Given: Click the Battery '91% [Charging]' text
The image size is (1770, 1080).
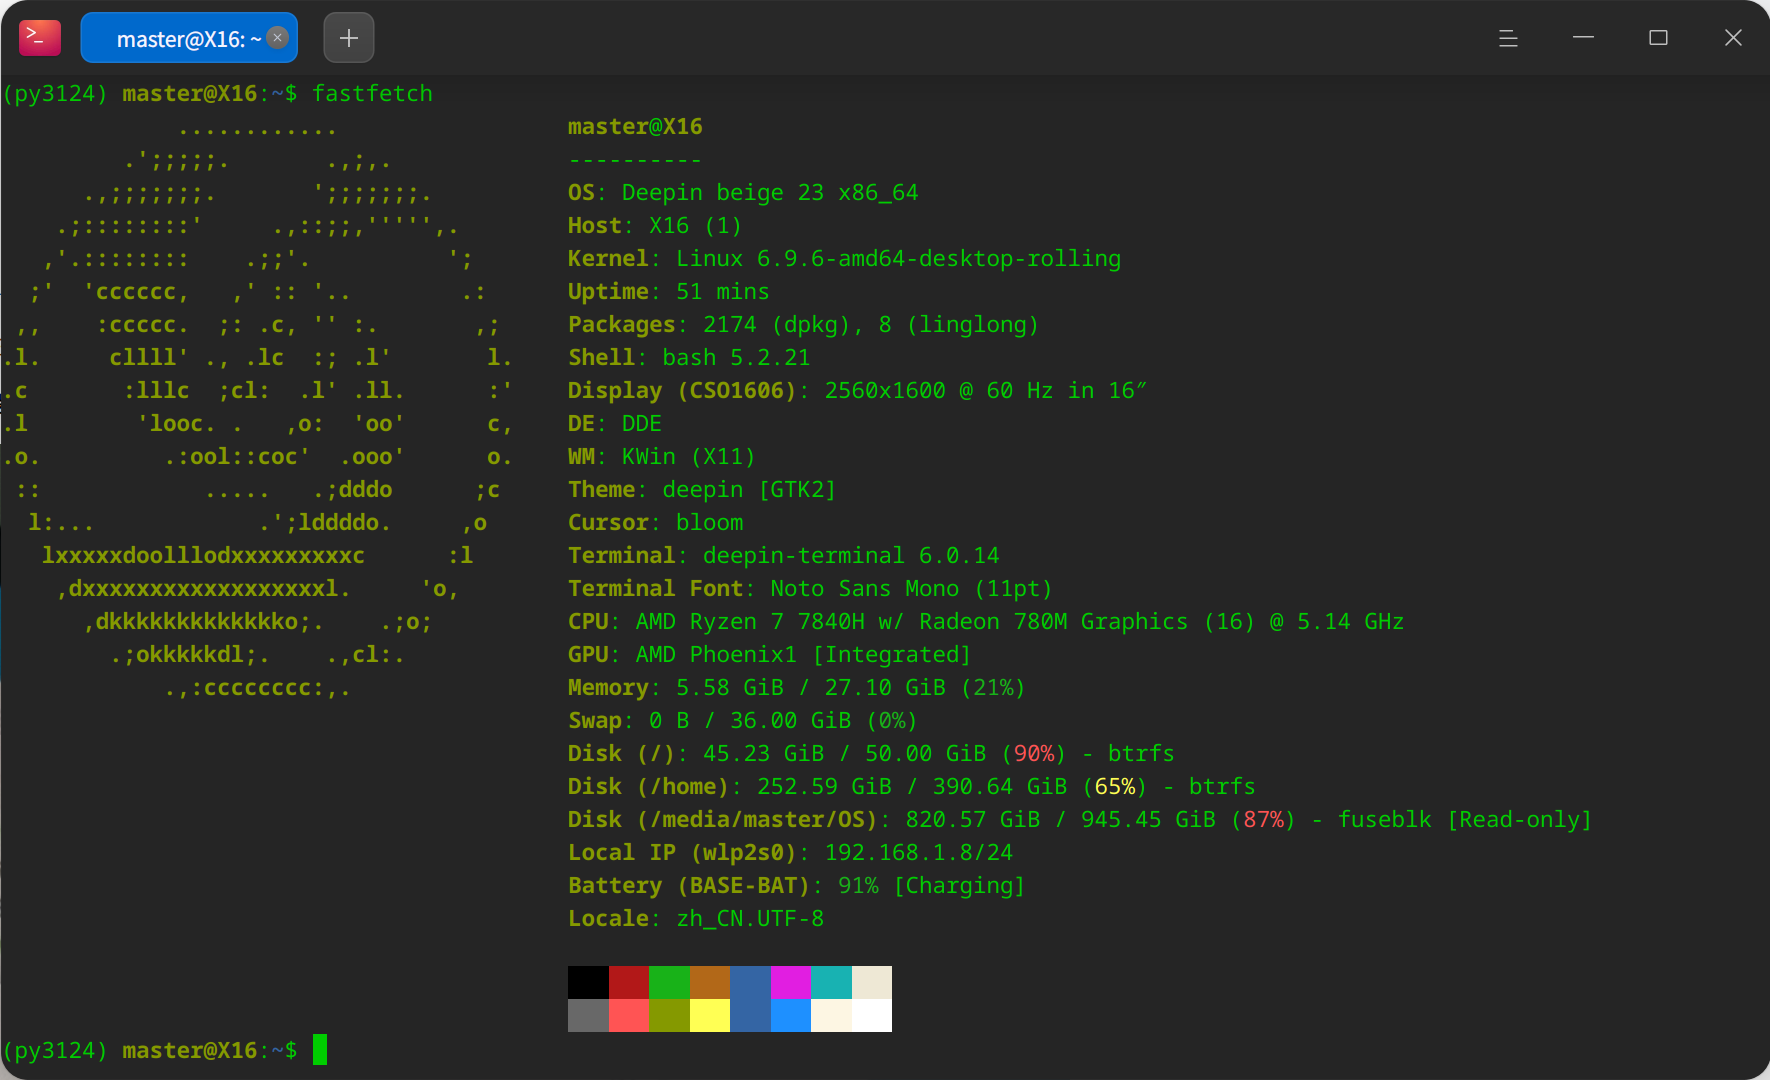Looking at the screenshot, I should tap(931, 885).
